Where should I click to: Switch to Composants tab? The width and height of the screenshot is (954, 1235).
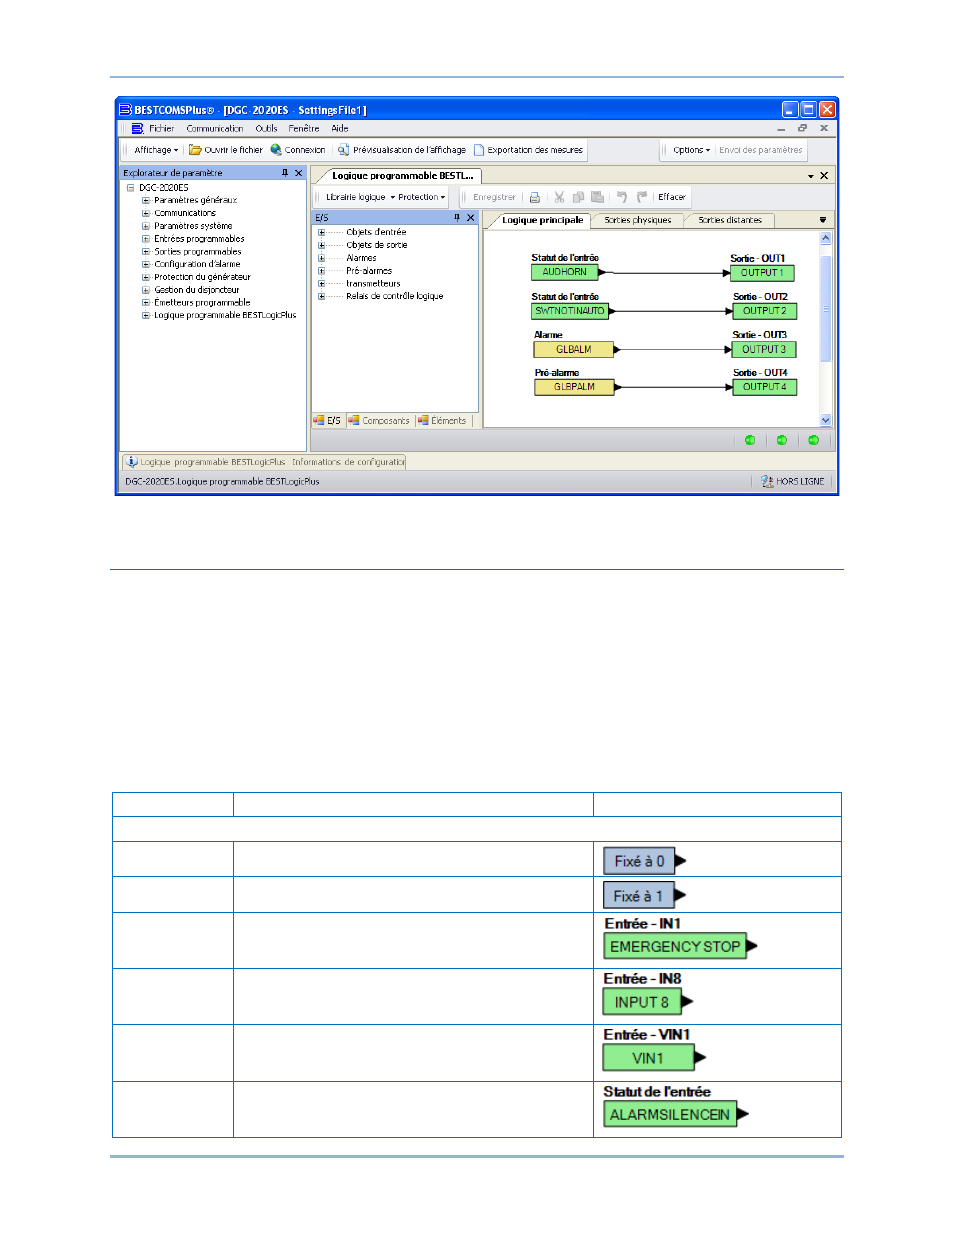click(x=379, y=421)
